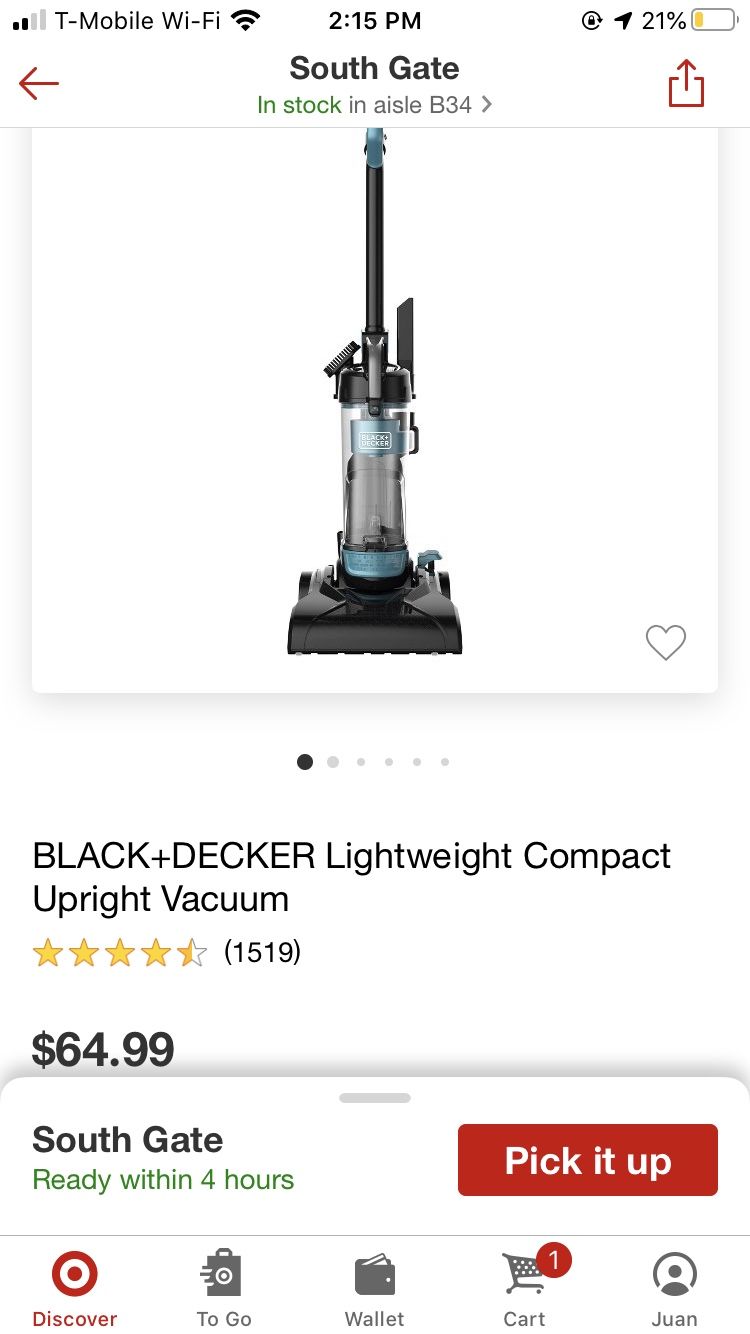Tap the BLACK+DECKER product title
This screenshot has height=1334, width=750.
352,877
